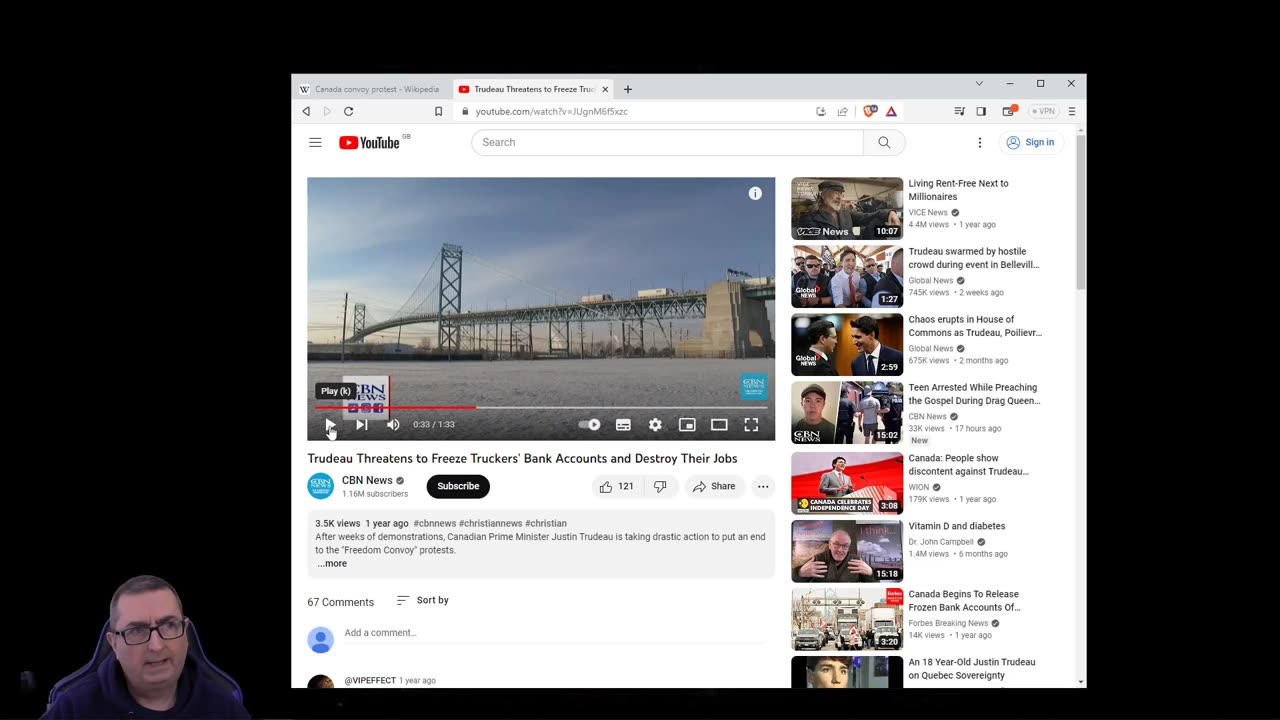1280x720 pixels.
Task: Focus the YouTube search box
Action: (x=667, y=142)
